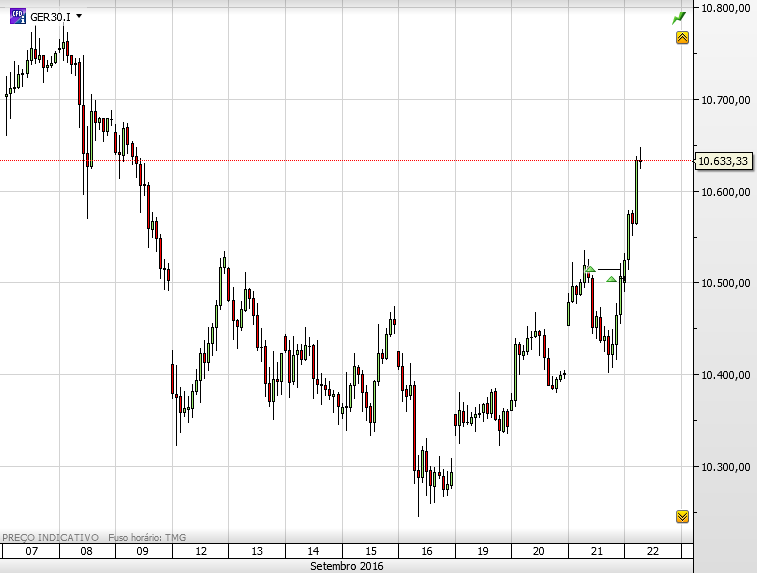The width and height of the screenshot is (757, 573).
Task: Click date 19 on the time axis
Action: click(483, 551)
